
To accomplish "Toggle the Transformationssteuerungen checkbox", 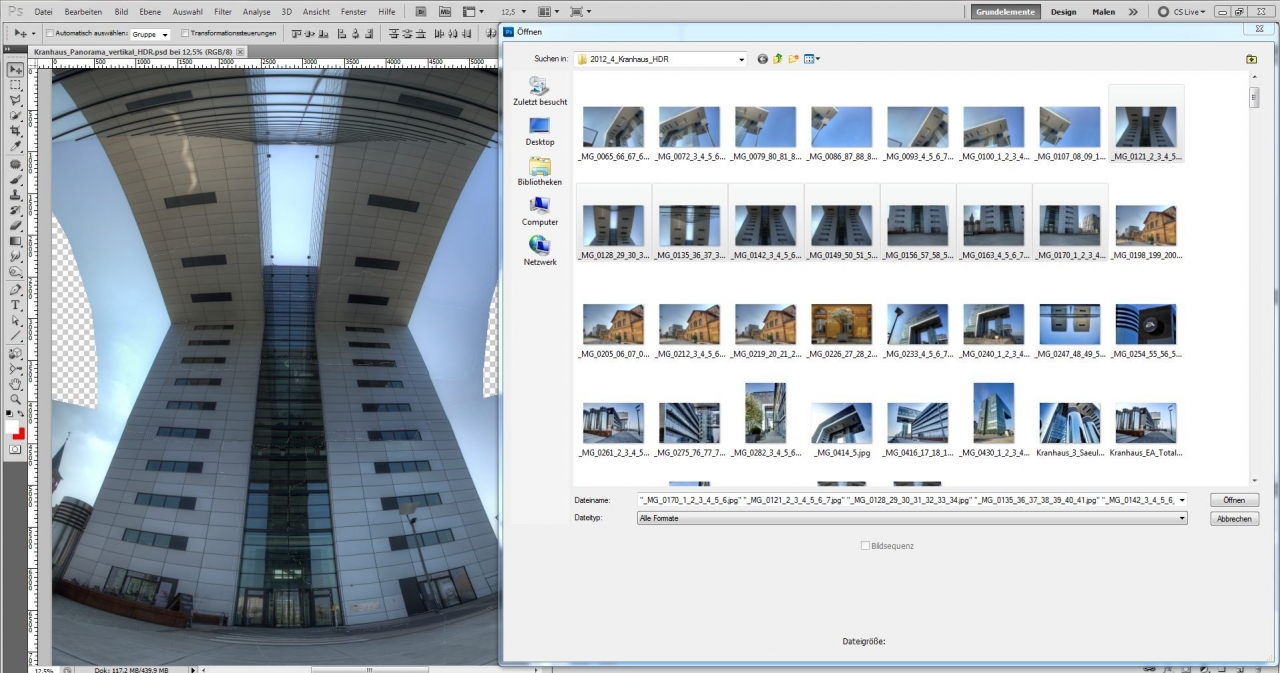I will pos(185,33).
